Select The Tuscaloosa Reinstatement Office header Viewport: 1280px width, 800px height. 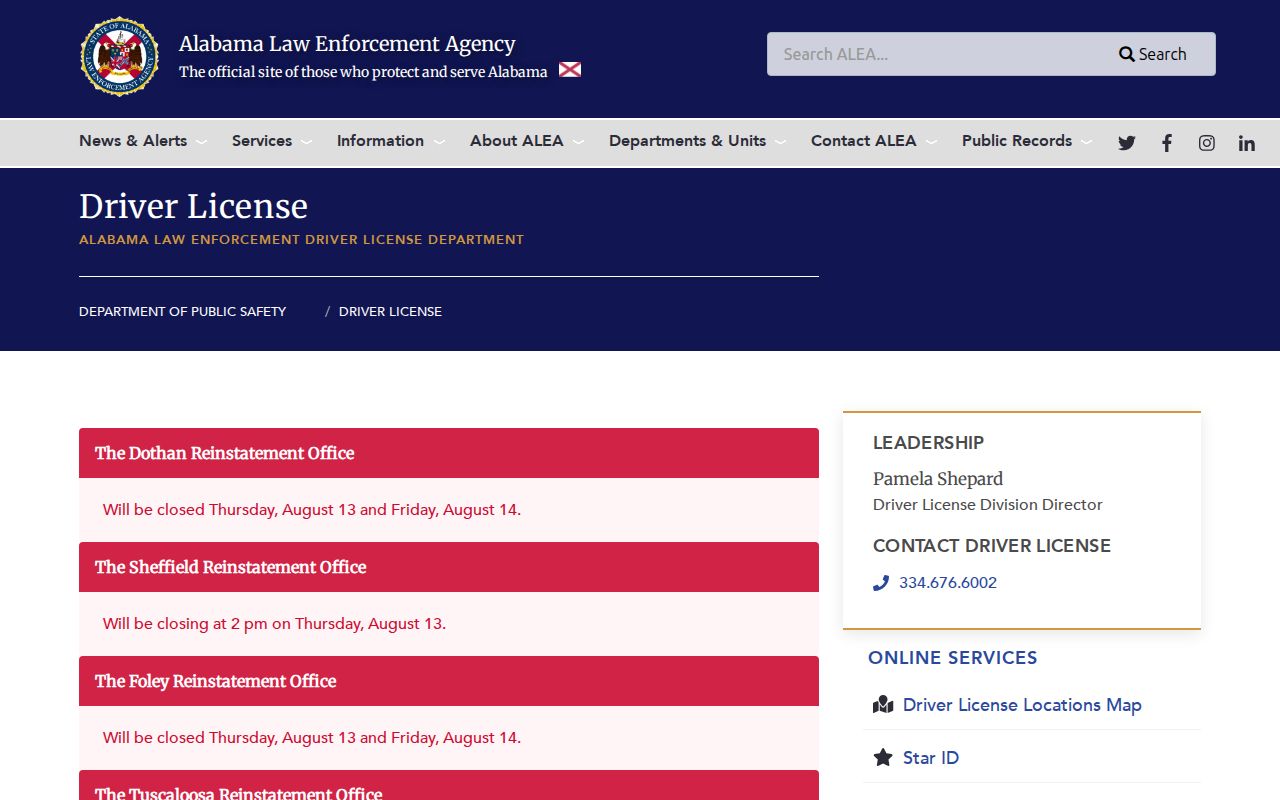pos(449,786)
